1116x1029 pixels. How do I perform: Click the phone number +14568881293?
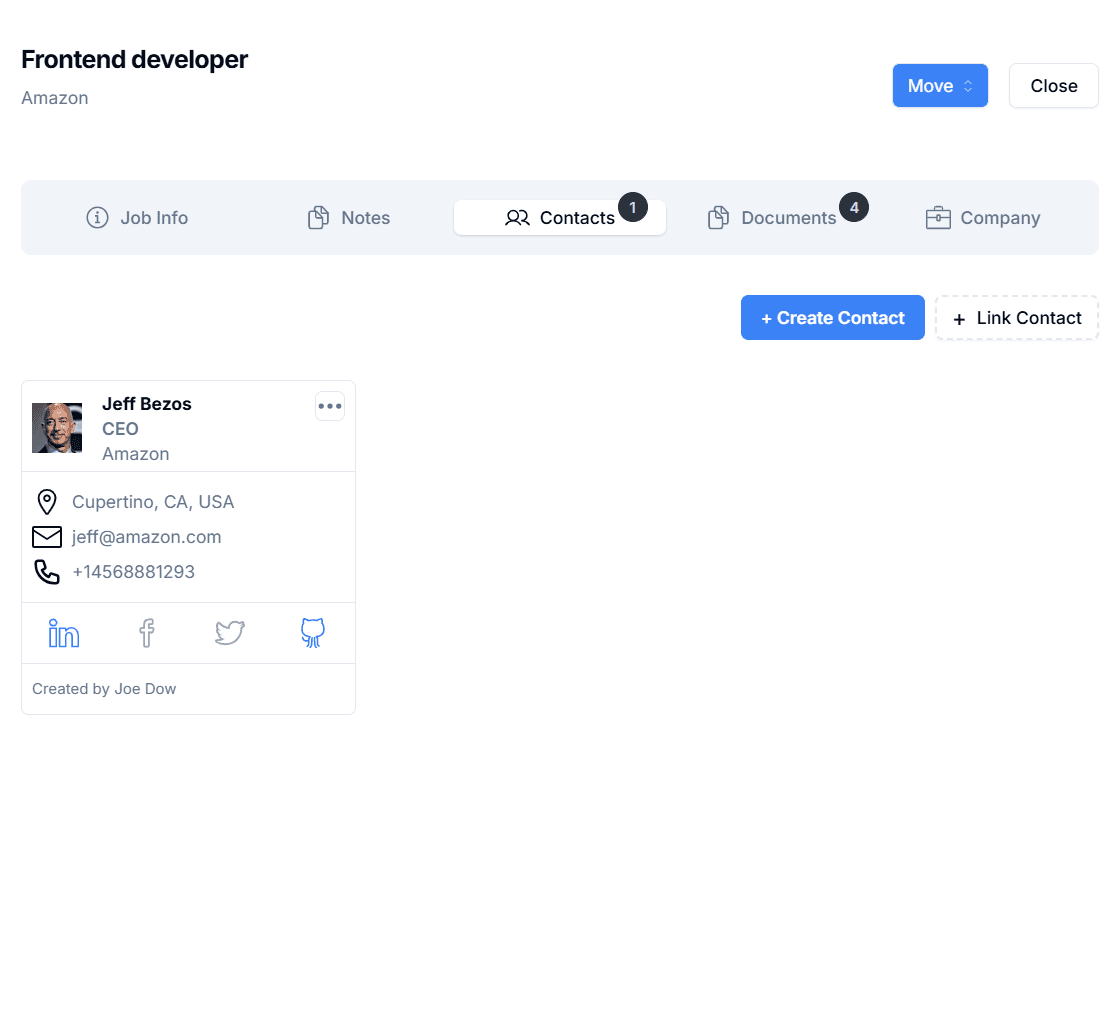click(133, 571)
